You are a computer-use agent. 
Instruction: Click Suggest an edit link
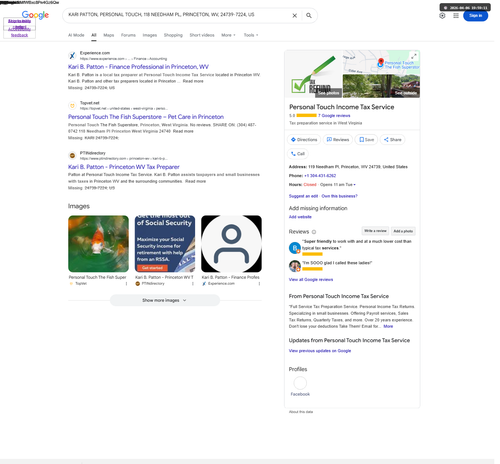pos(303,196)
